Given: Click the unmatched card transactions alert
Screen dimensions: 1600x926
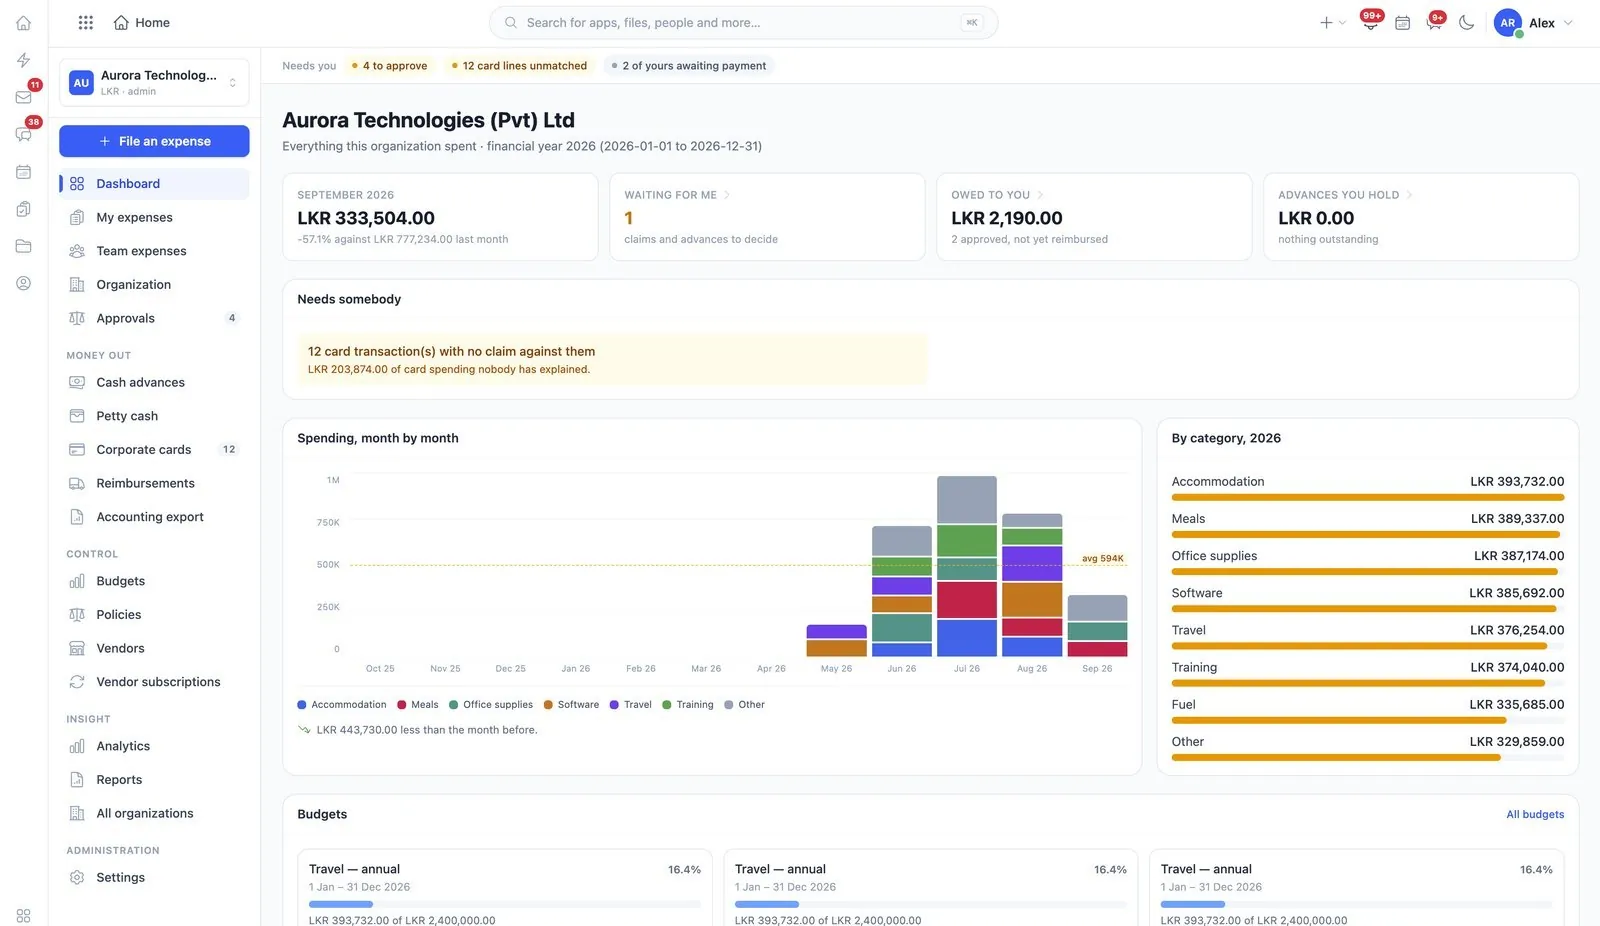Looking at the screenshot, I should (612, 360).
